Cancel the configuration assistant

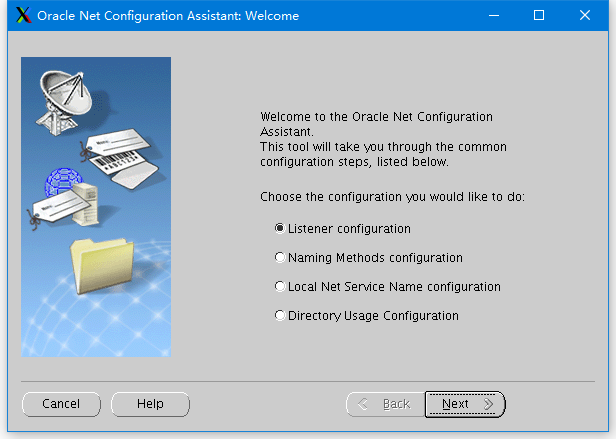coord(61,404)
